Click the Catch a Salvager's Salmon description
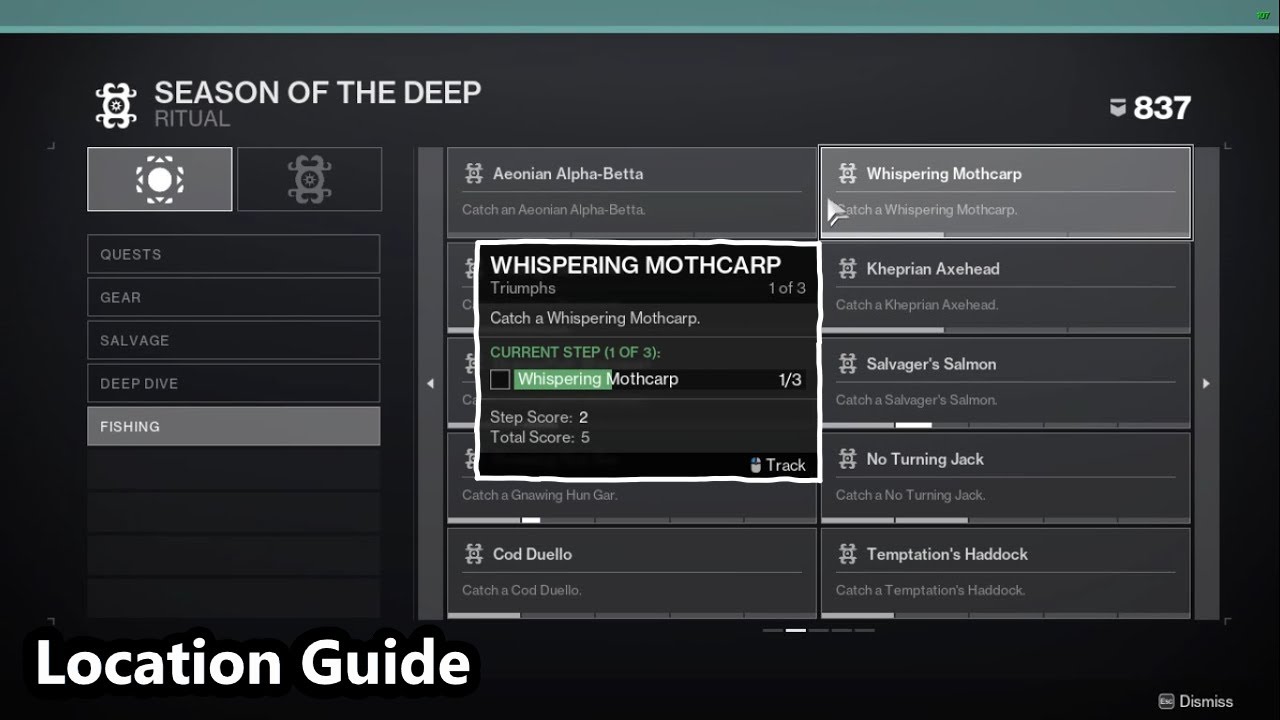This screenshot has height=720, width=1280. click(917, 400)
